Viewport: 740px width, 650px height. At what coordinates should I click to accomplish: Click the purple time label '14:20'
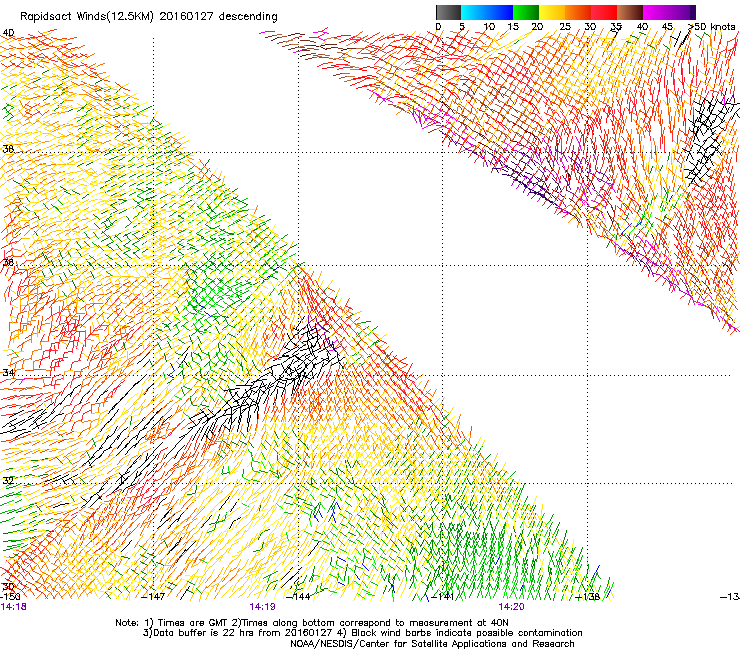pyautogui.click(x=512, y=607)
